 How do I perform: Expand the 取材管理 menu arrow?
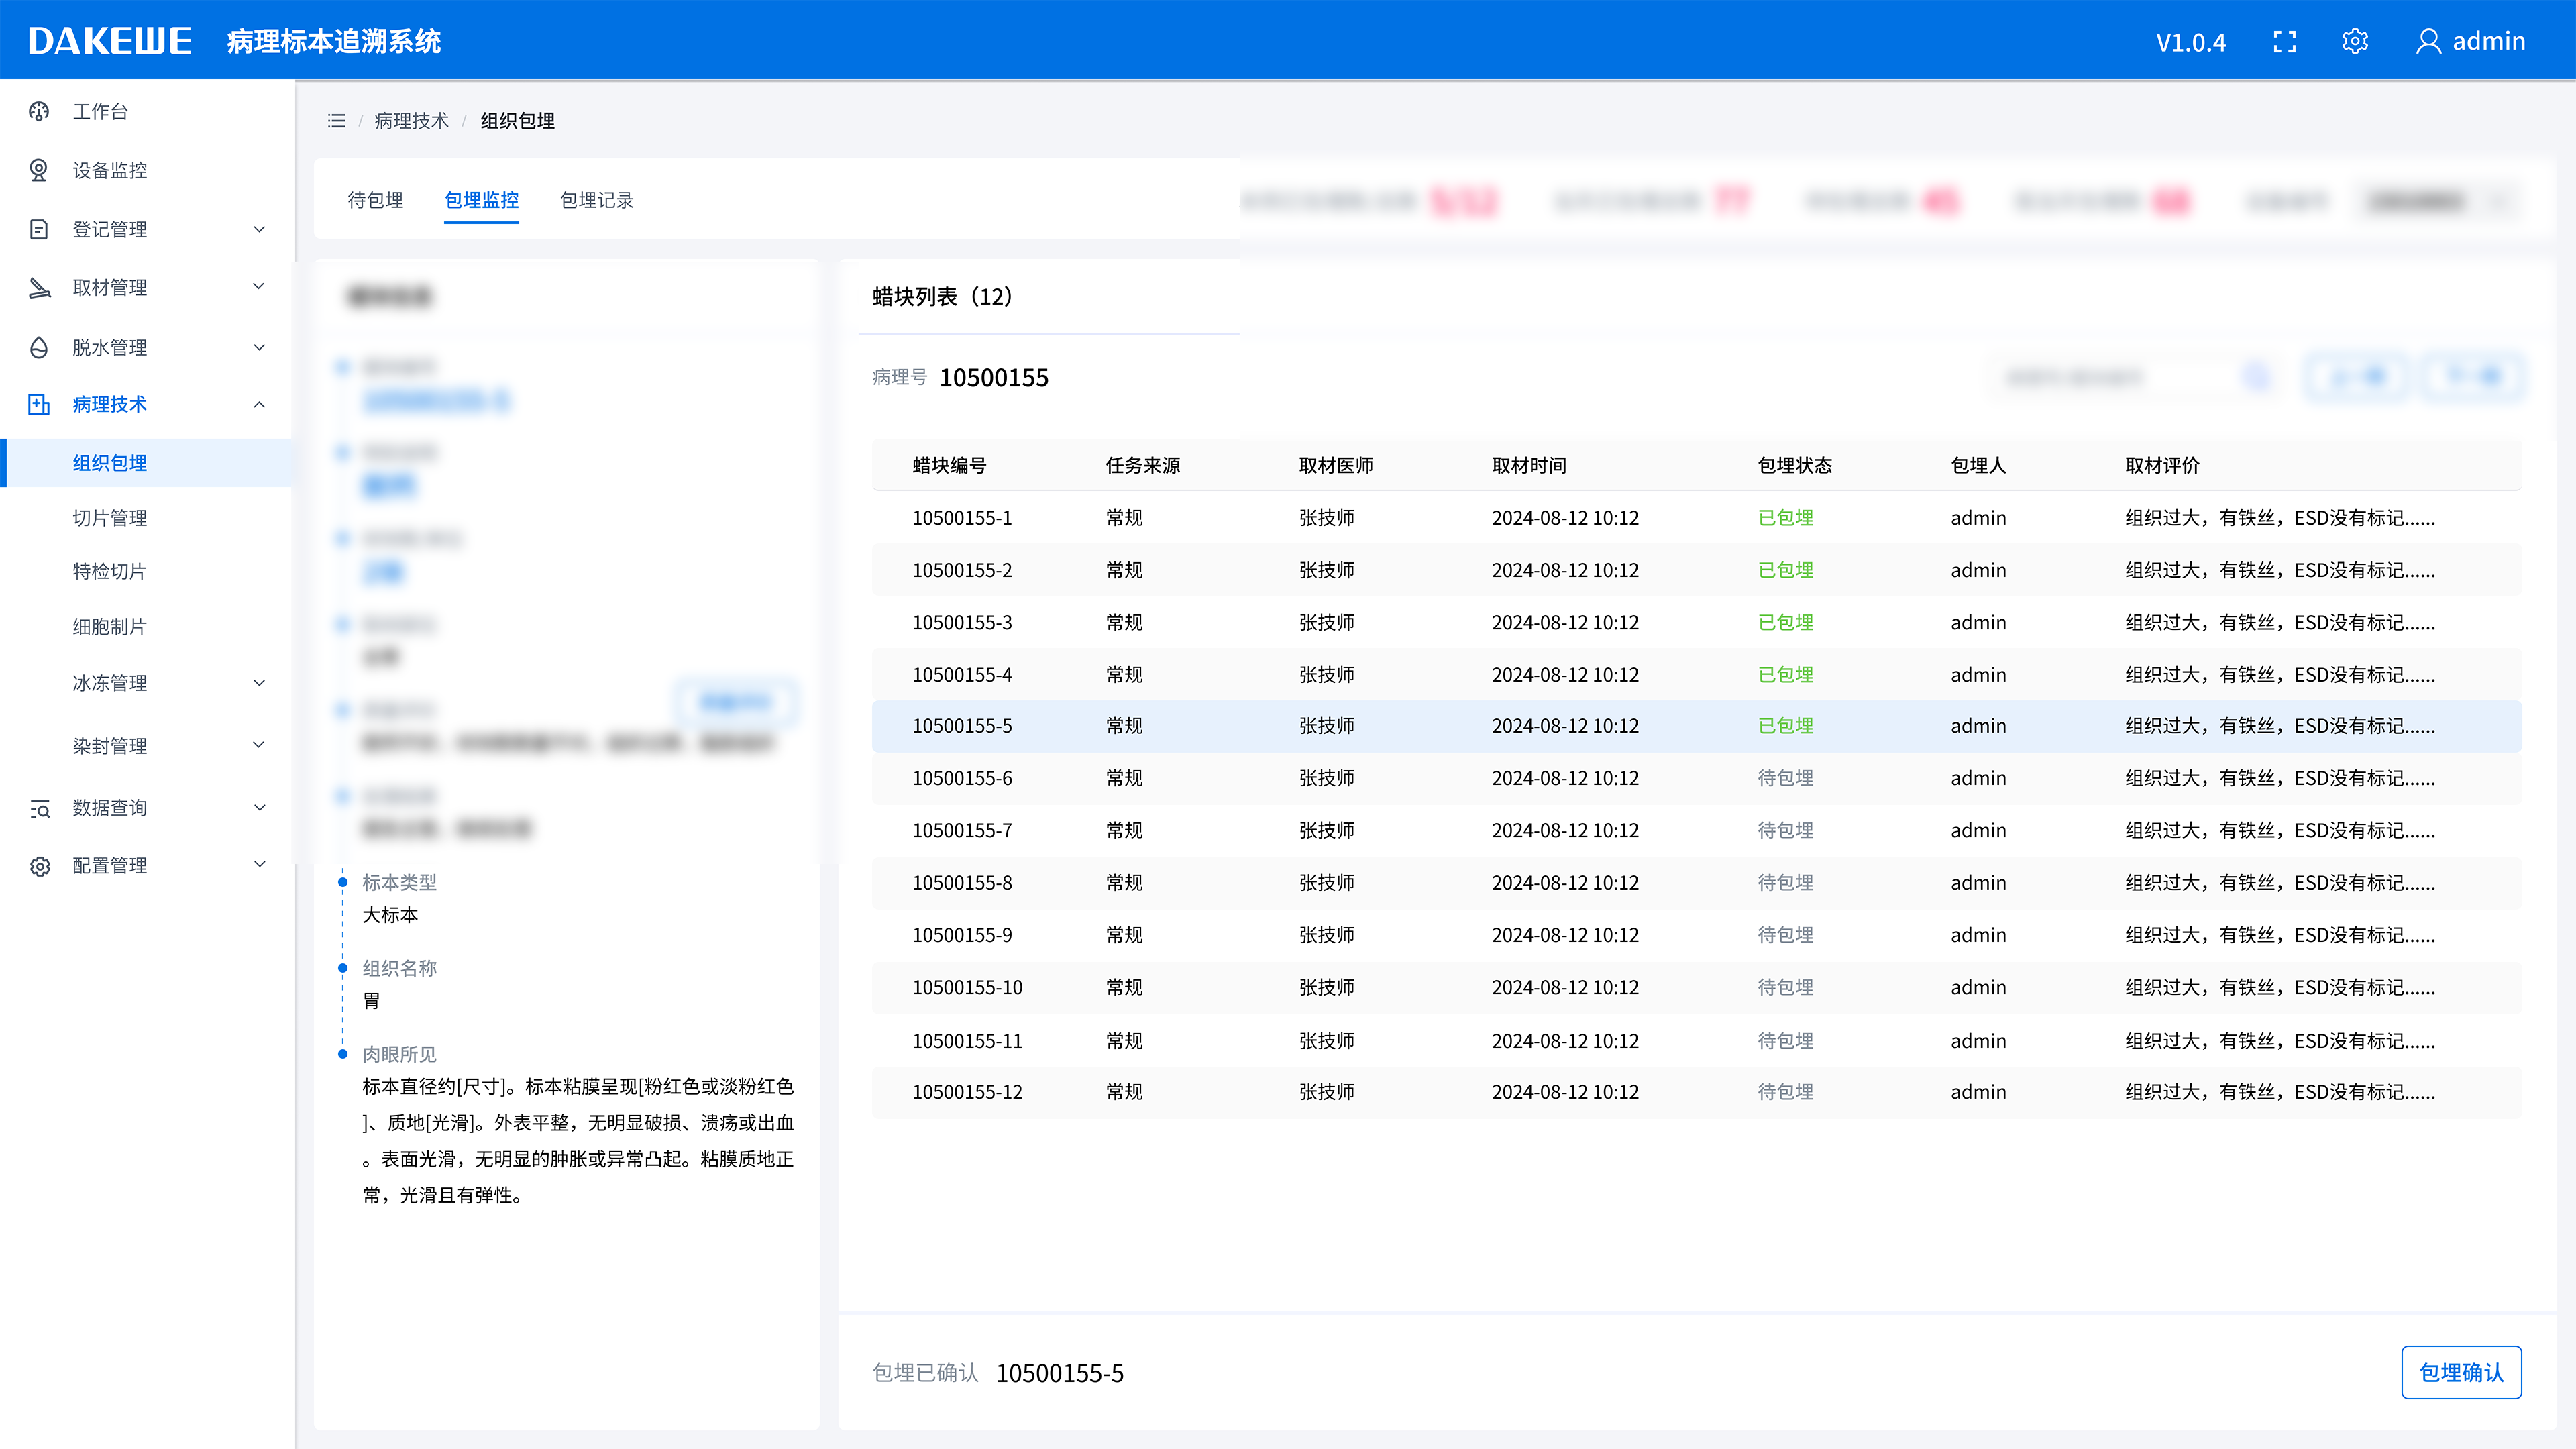(x=259, y=287)
